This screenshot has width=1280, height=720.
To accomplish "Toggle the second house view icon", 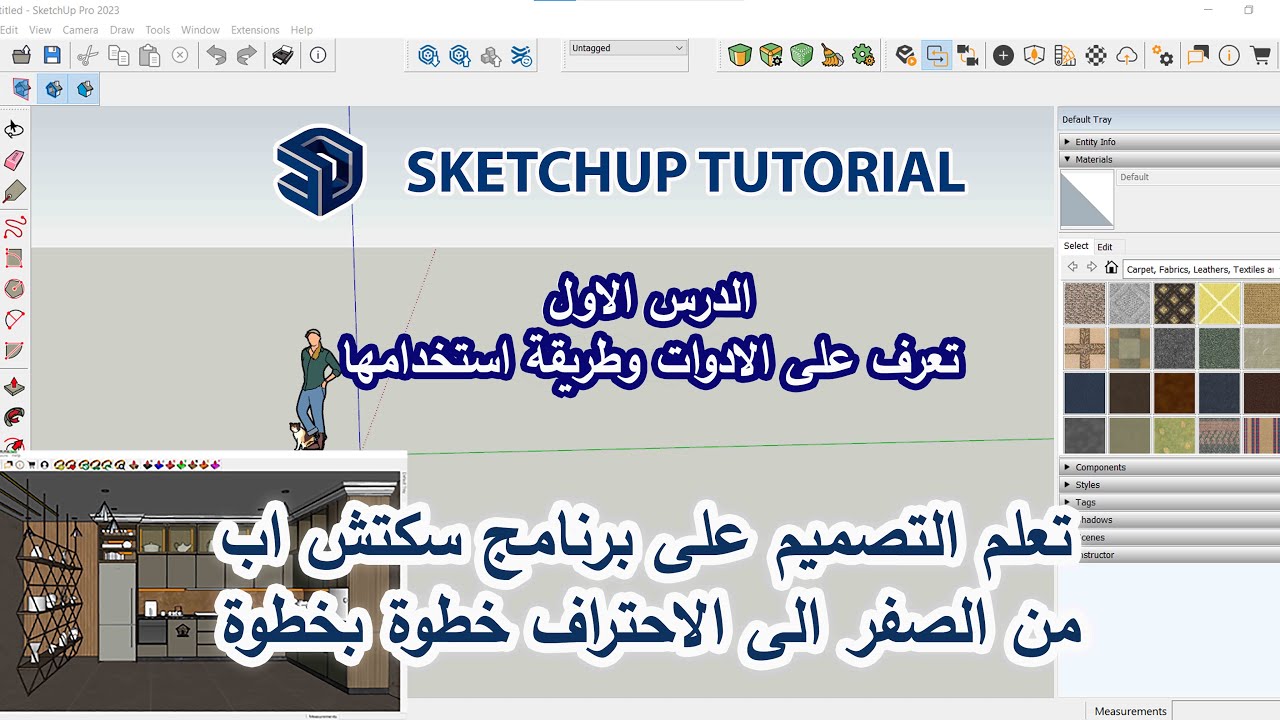I will (x=85, y=89).
